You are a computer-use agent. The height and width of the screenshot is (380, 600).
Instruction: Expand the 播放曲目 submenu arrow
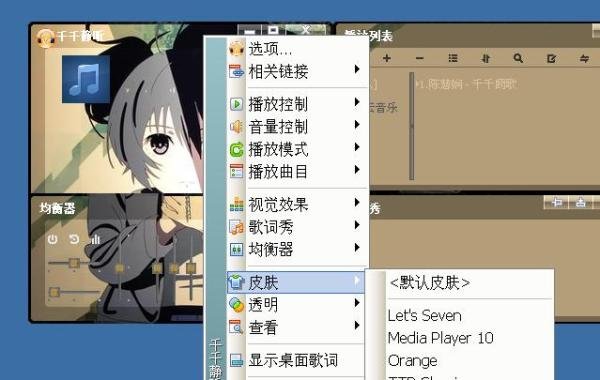coord(357,169)
